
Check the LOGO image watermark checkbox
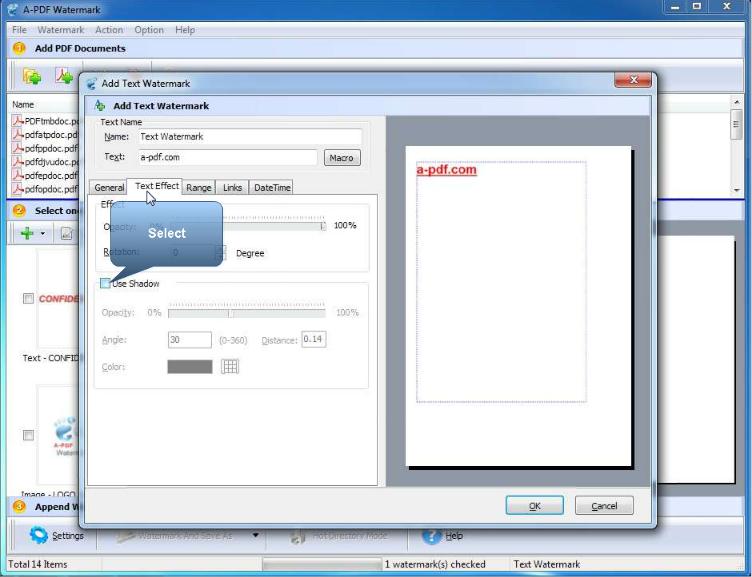28,435
